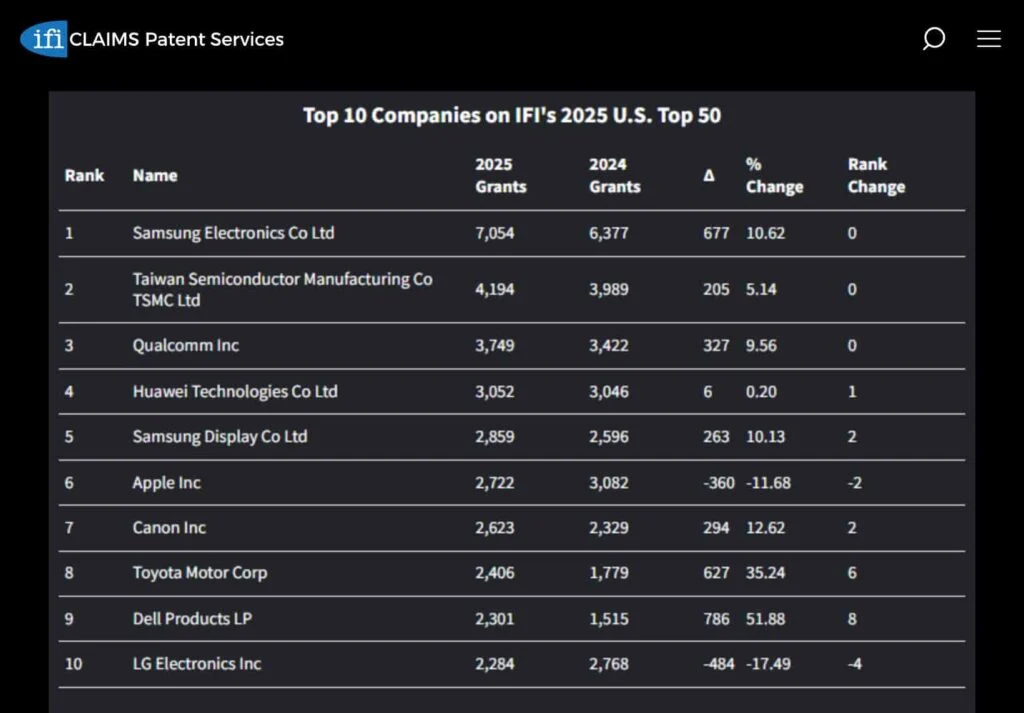Select the table title heading text

[x=511, y=115]
